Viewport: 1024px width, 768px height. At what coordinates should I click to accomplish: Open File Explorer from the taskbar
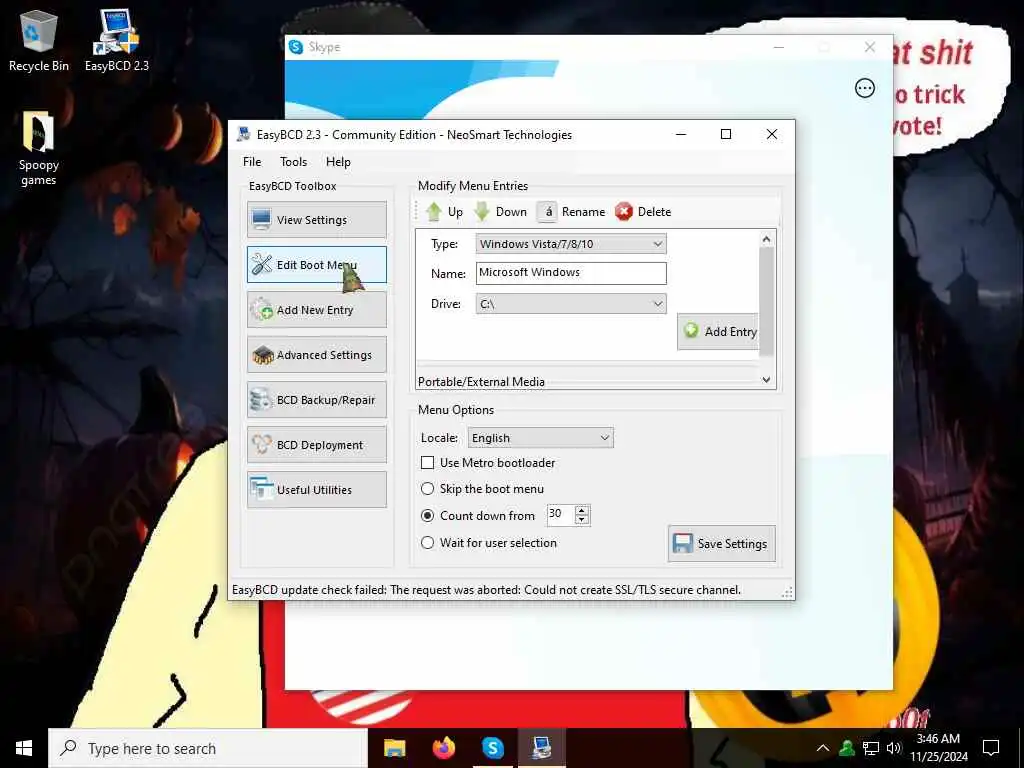click(x=394, y=748)
